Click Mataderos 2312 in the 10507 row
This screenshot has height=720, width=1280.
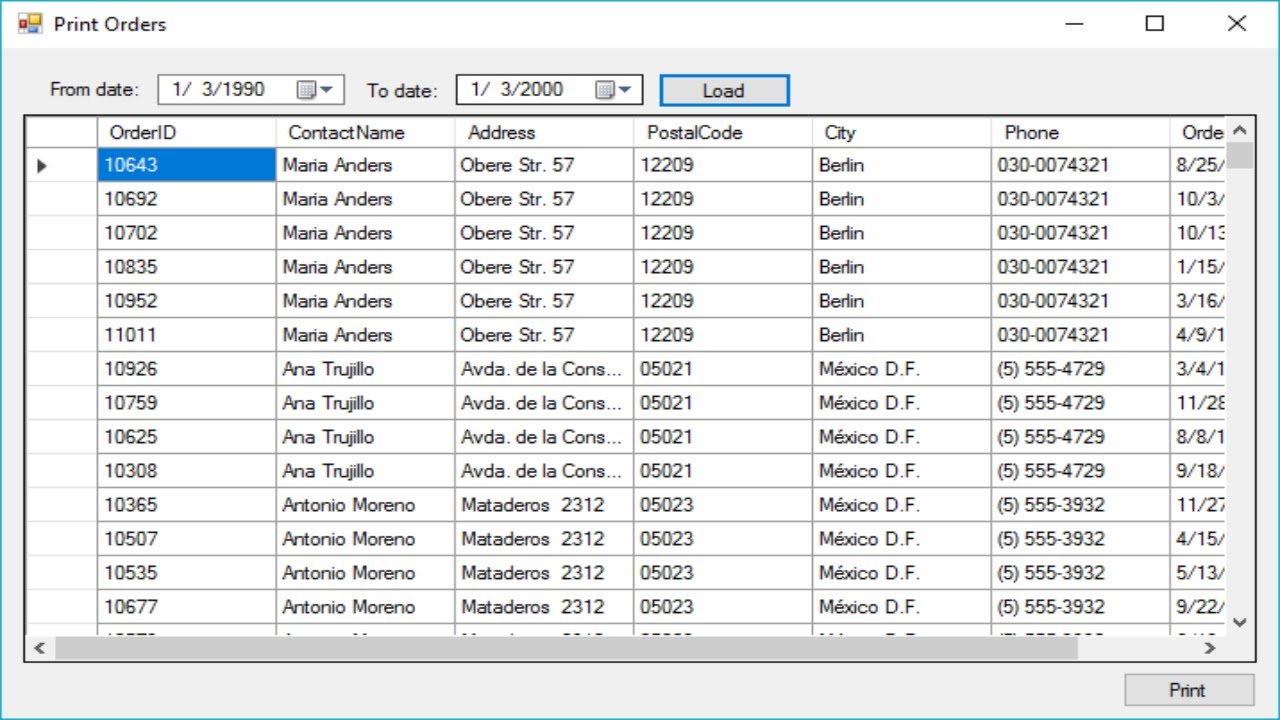544,539
